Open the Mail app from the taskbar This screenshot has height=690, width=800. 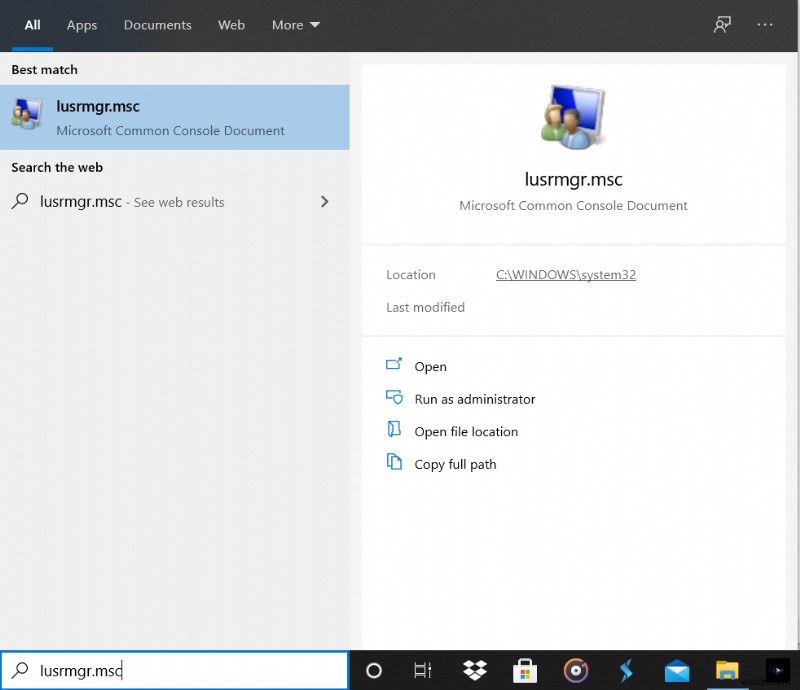[x=676, y=670]
